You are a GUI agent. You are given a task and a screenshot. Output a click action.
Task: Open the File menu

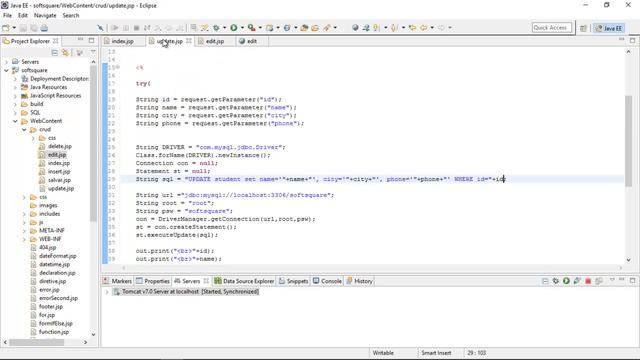pos(7,15)
